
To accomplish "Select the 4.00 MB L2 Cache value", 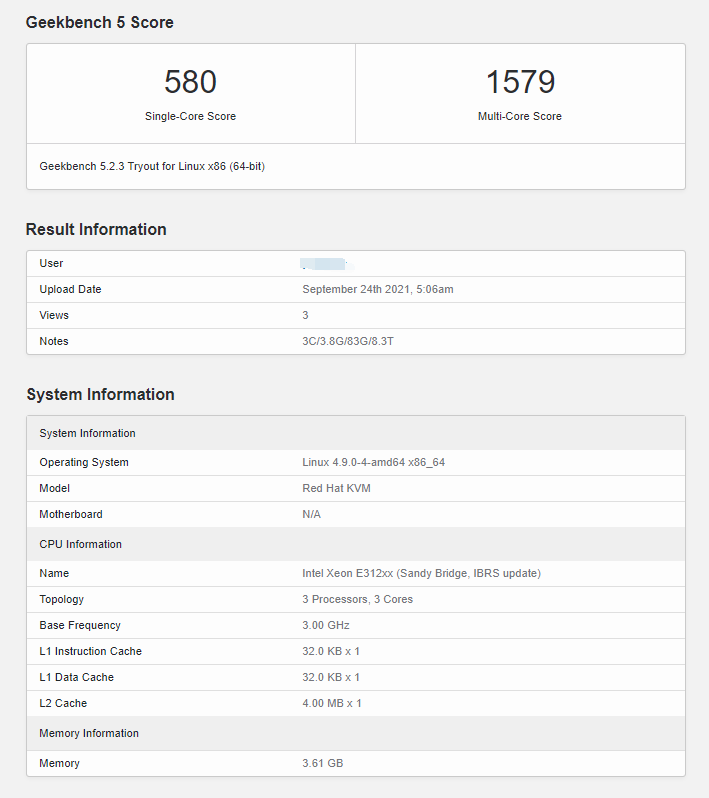I will 332,703.
